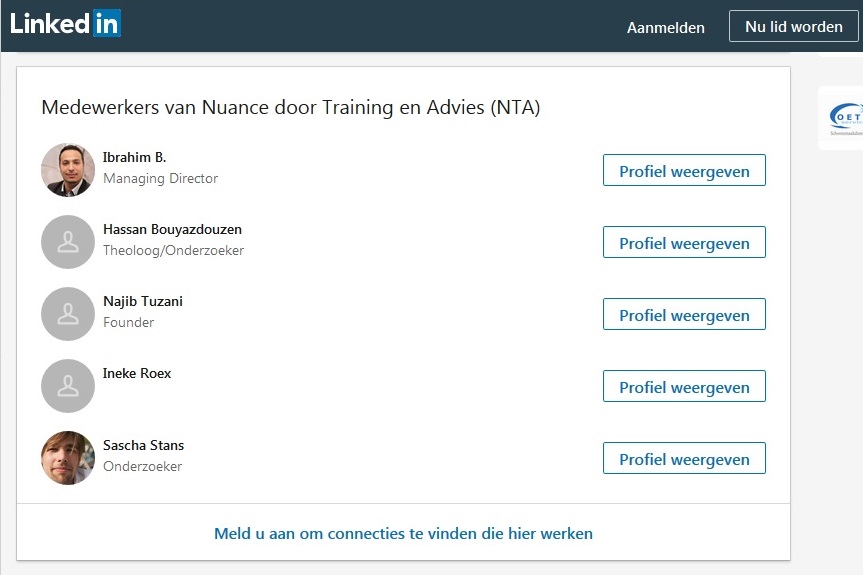This screenshot has width=863, height=575.
Task: Click Aanmelden in the top bar
Action: tap(665, 28)
